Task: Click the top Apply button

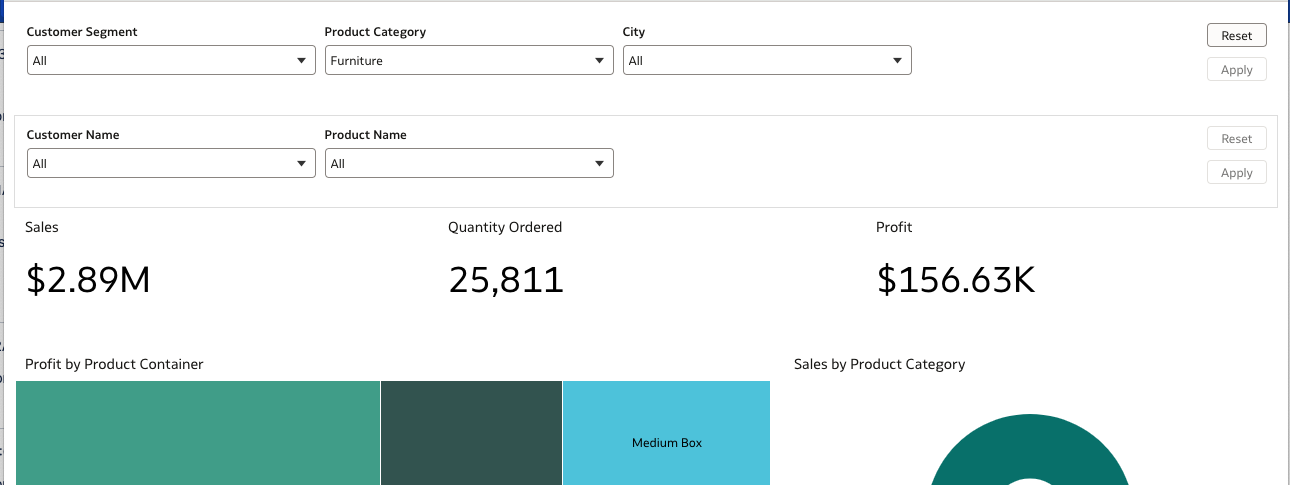Action: (1237, 70)
